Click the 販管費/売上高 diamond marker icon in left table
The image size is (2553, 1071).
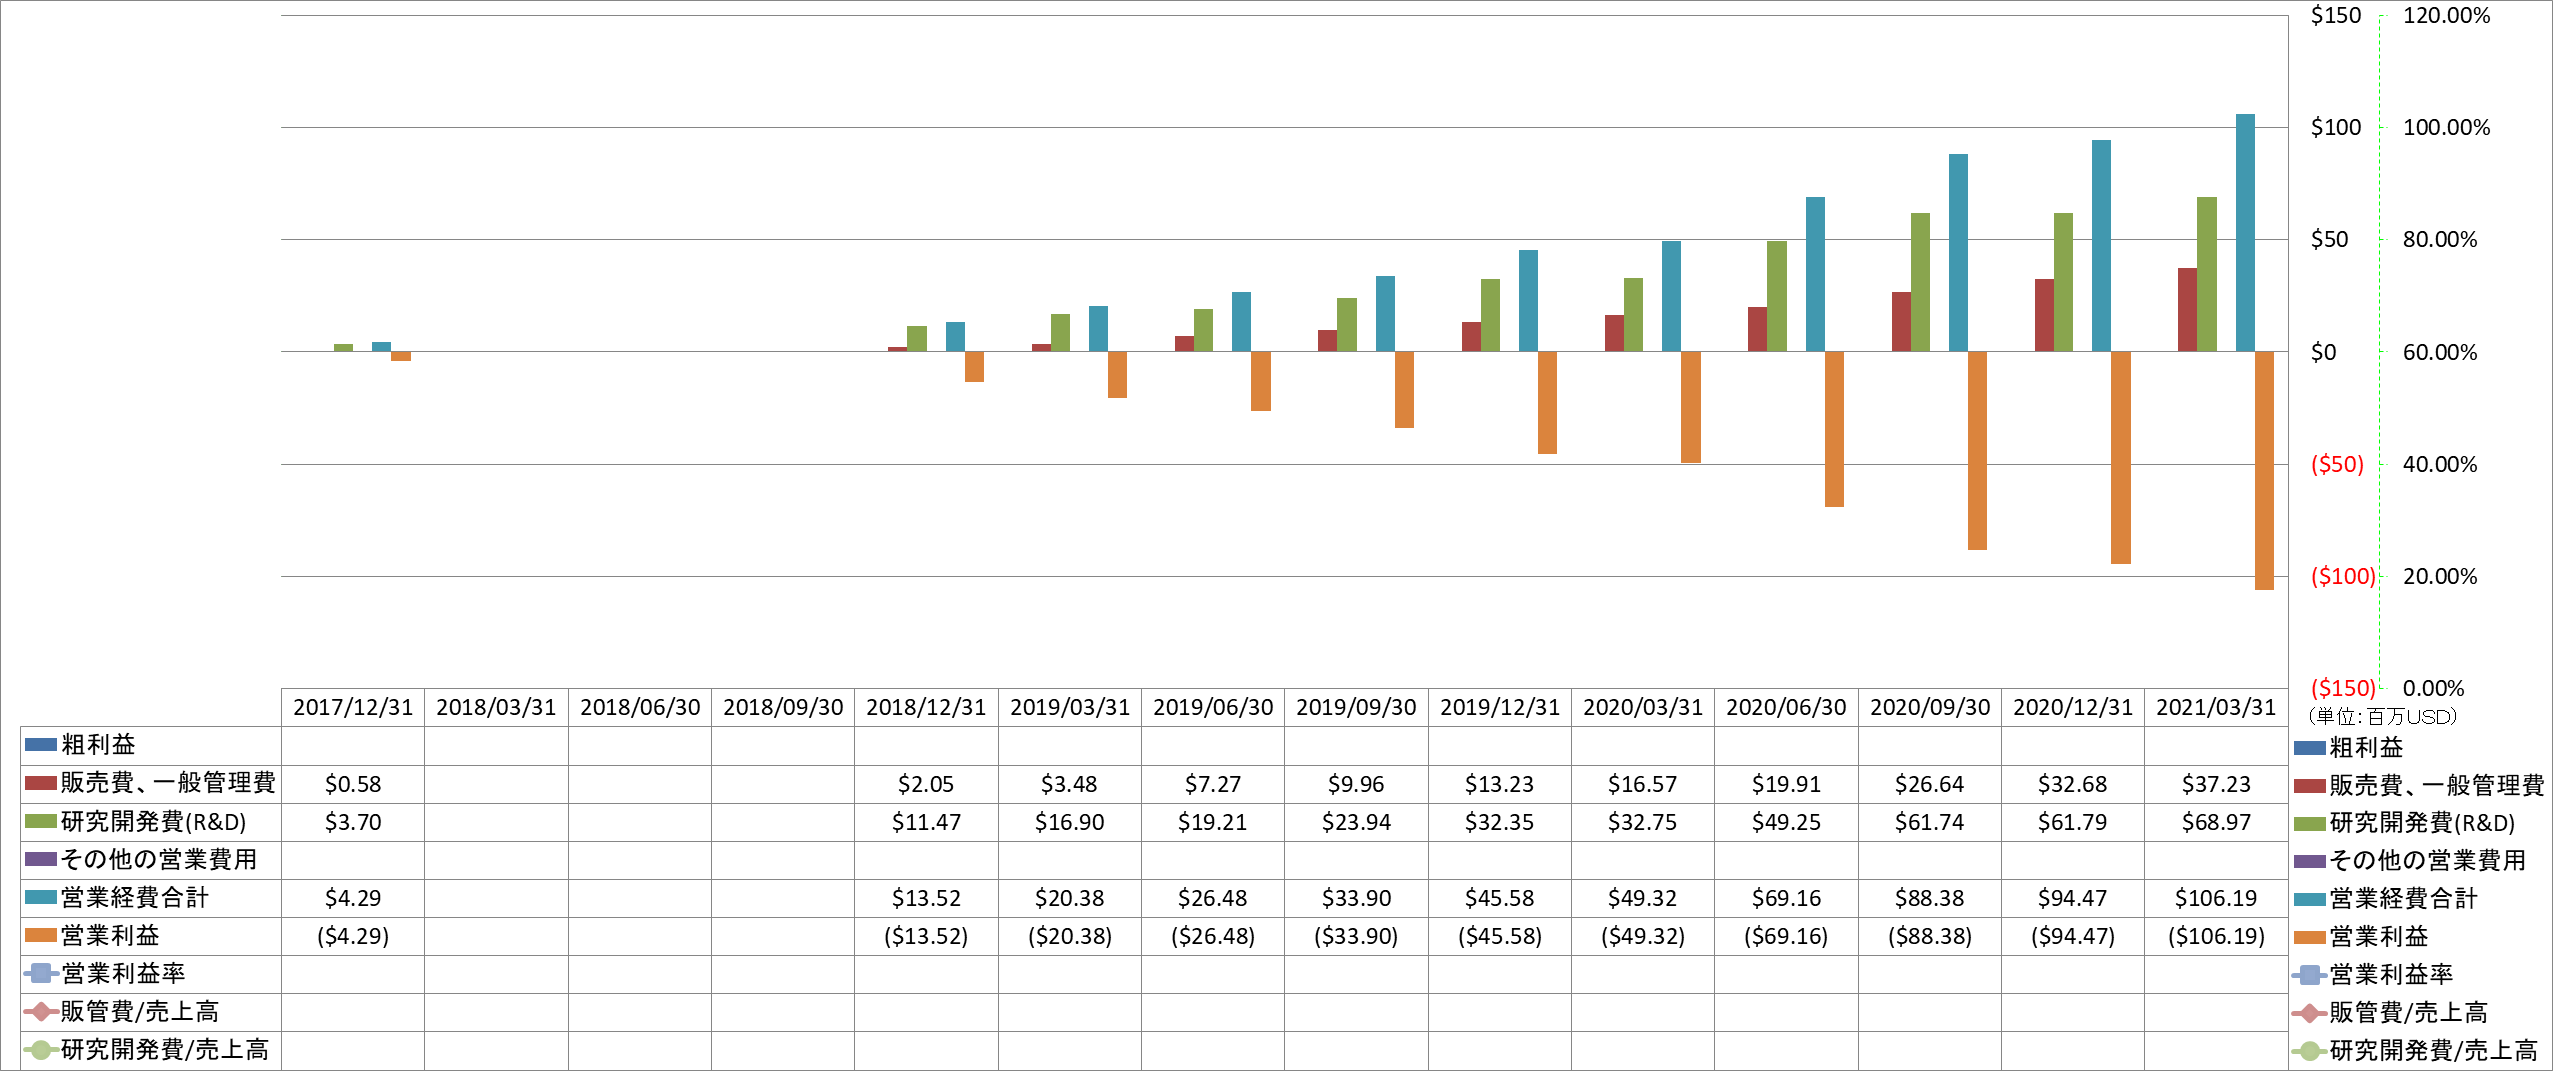[x=41, y=1011]
